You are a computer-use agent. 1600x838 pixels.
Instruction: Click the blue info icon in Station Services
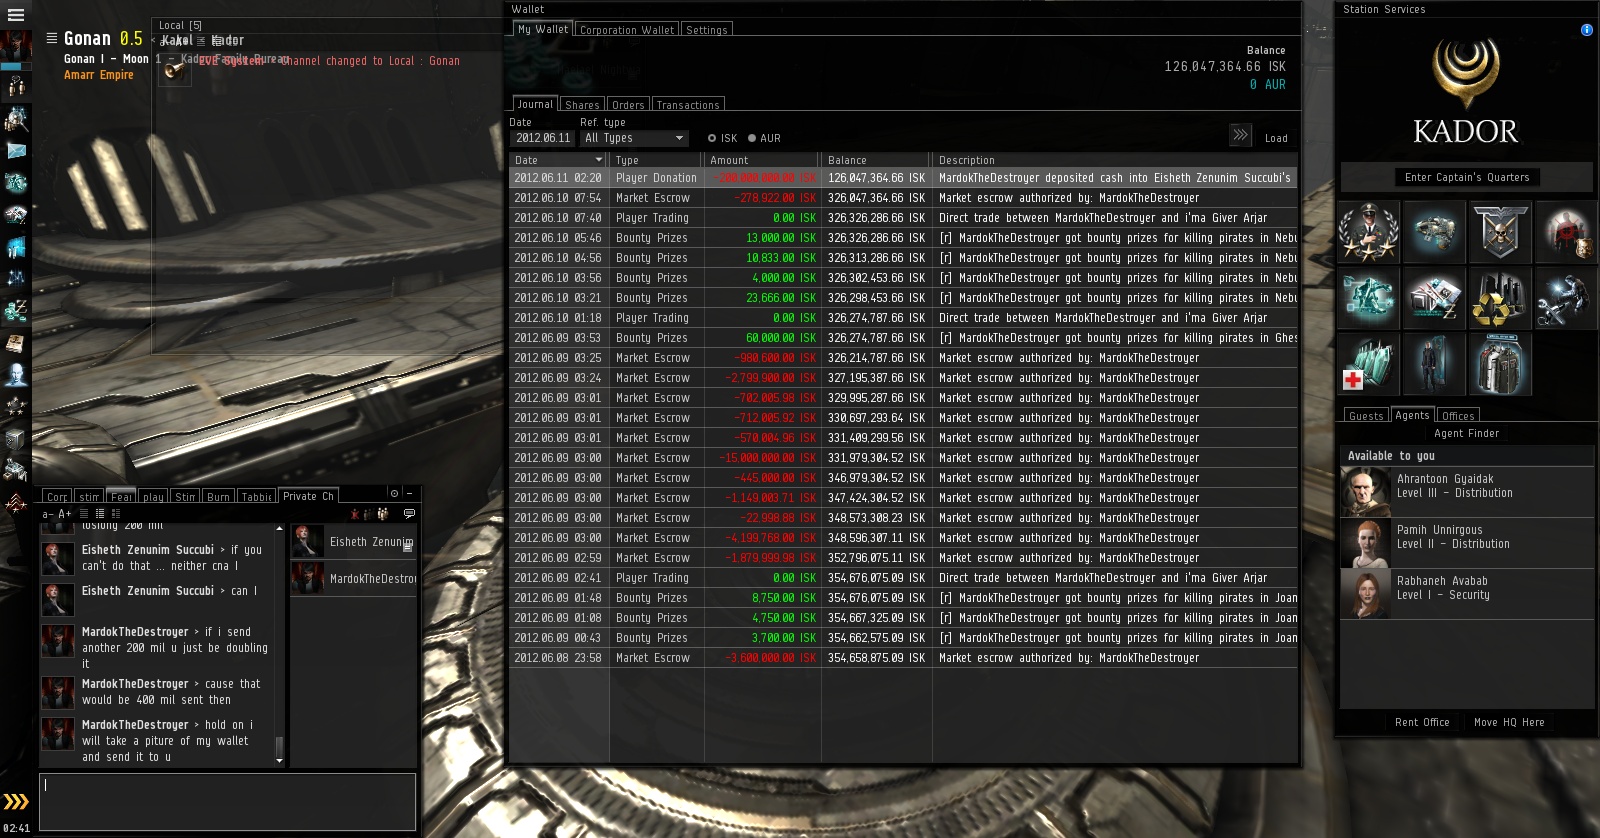(1586, 30)
